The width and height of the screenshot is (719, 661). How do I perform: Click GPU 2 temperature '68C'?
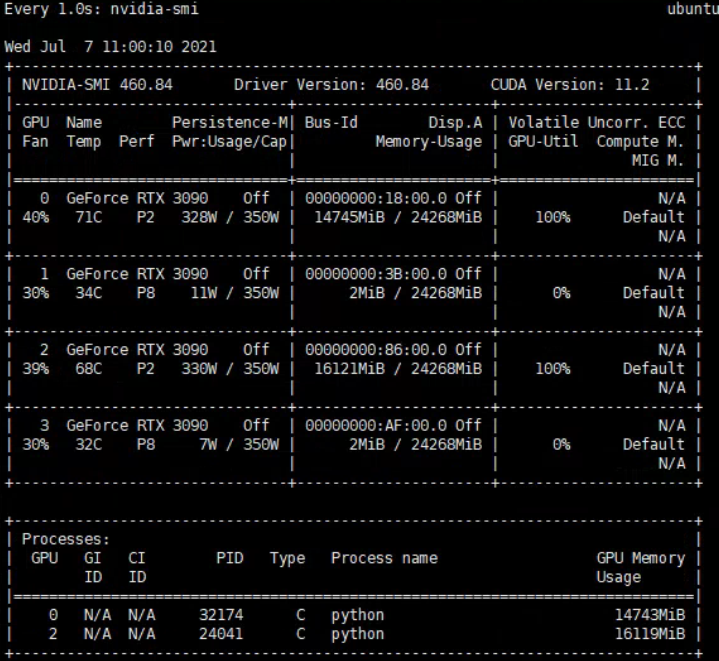[88, 369]
